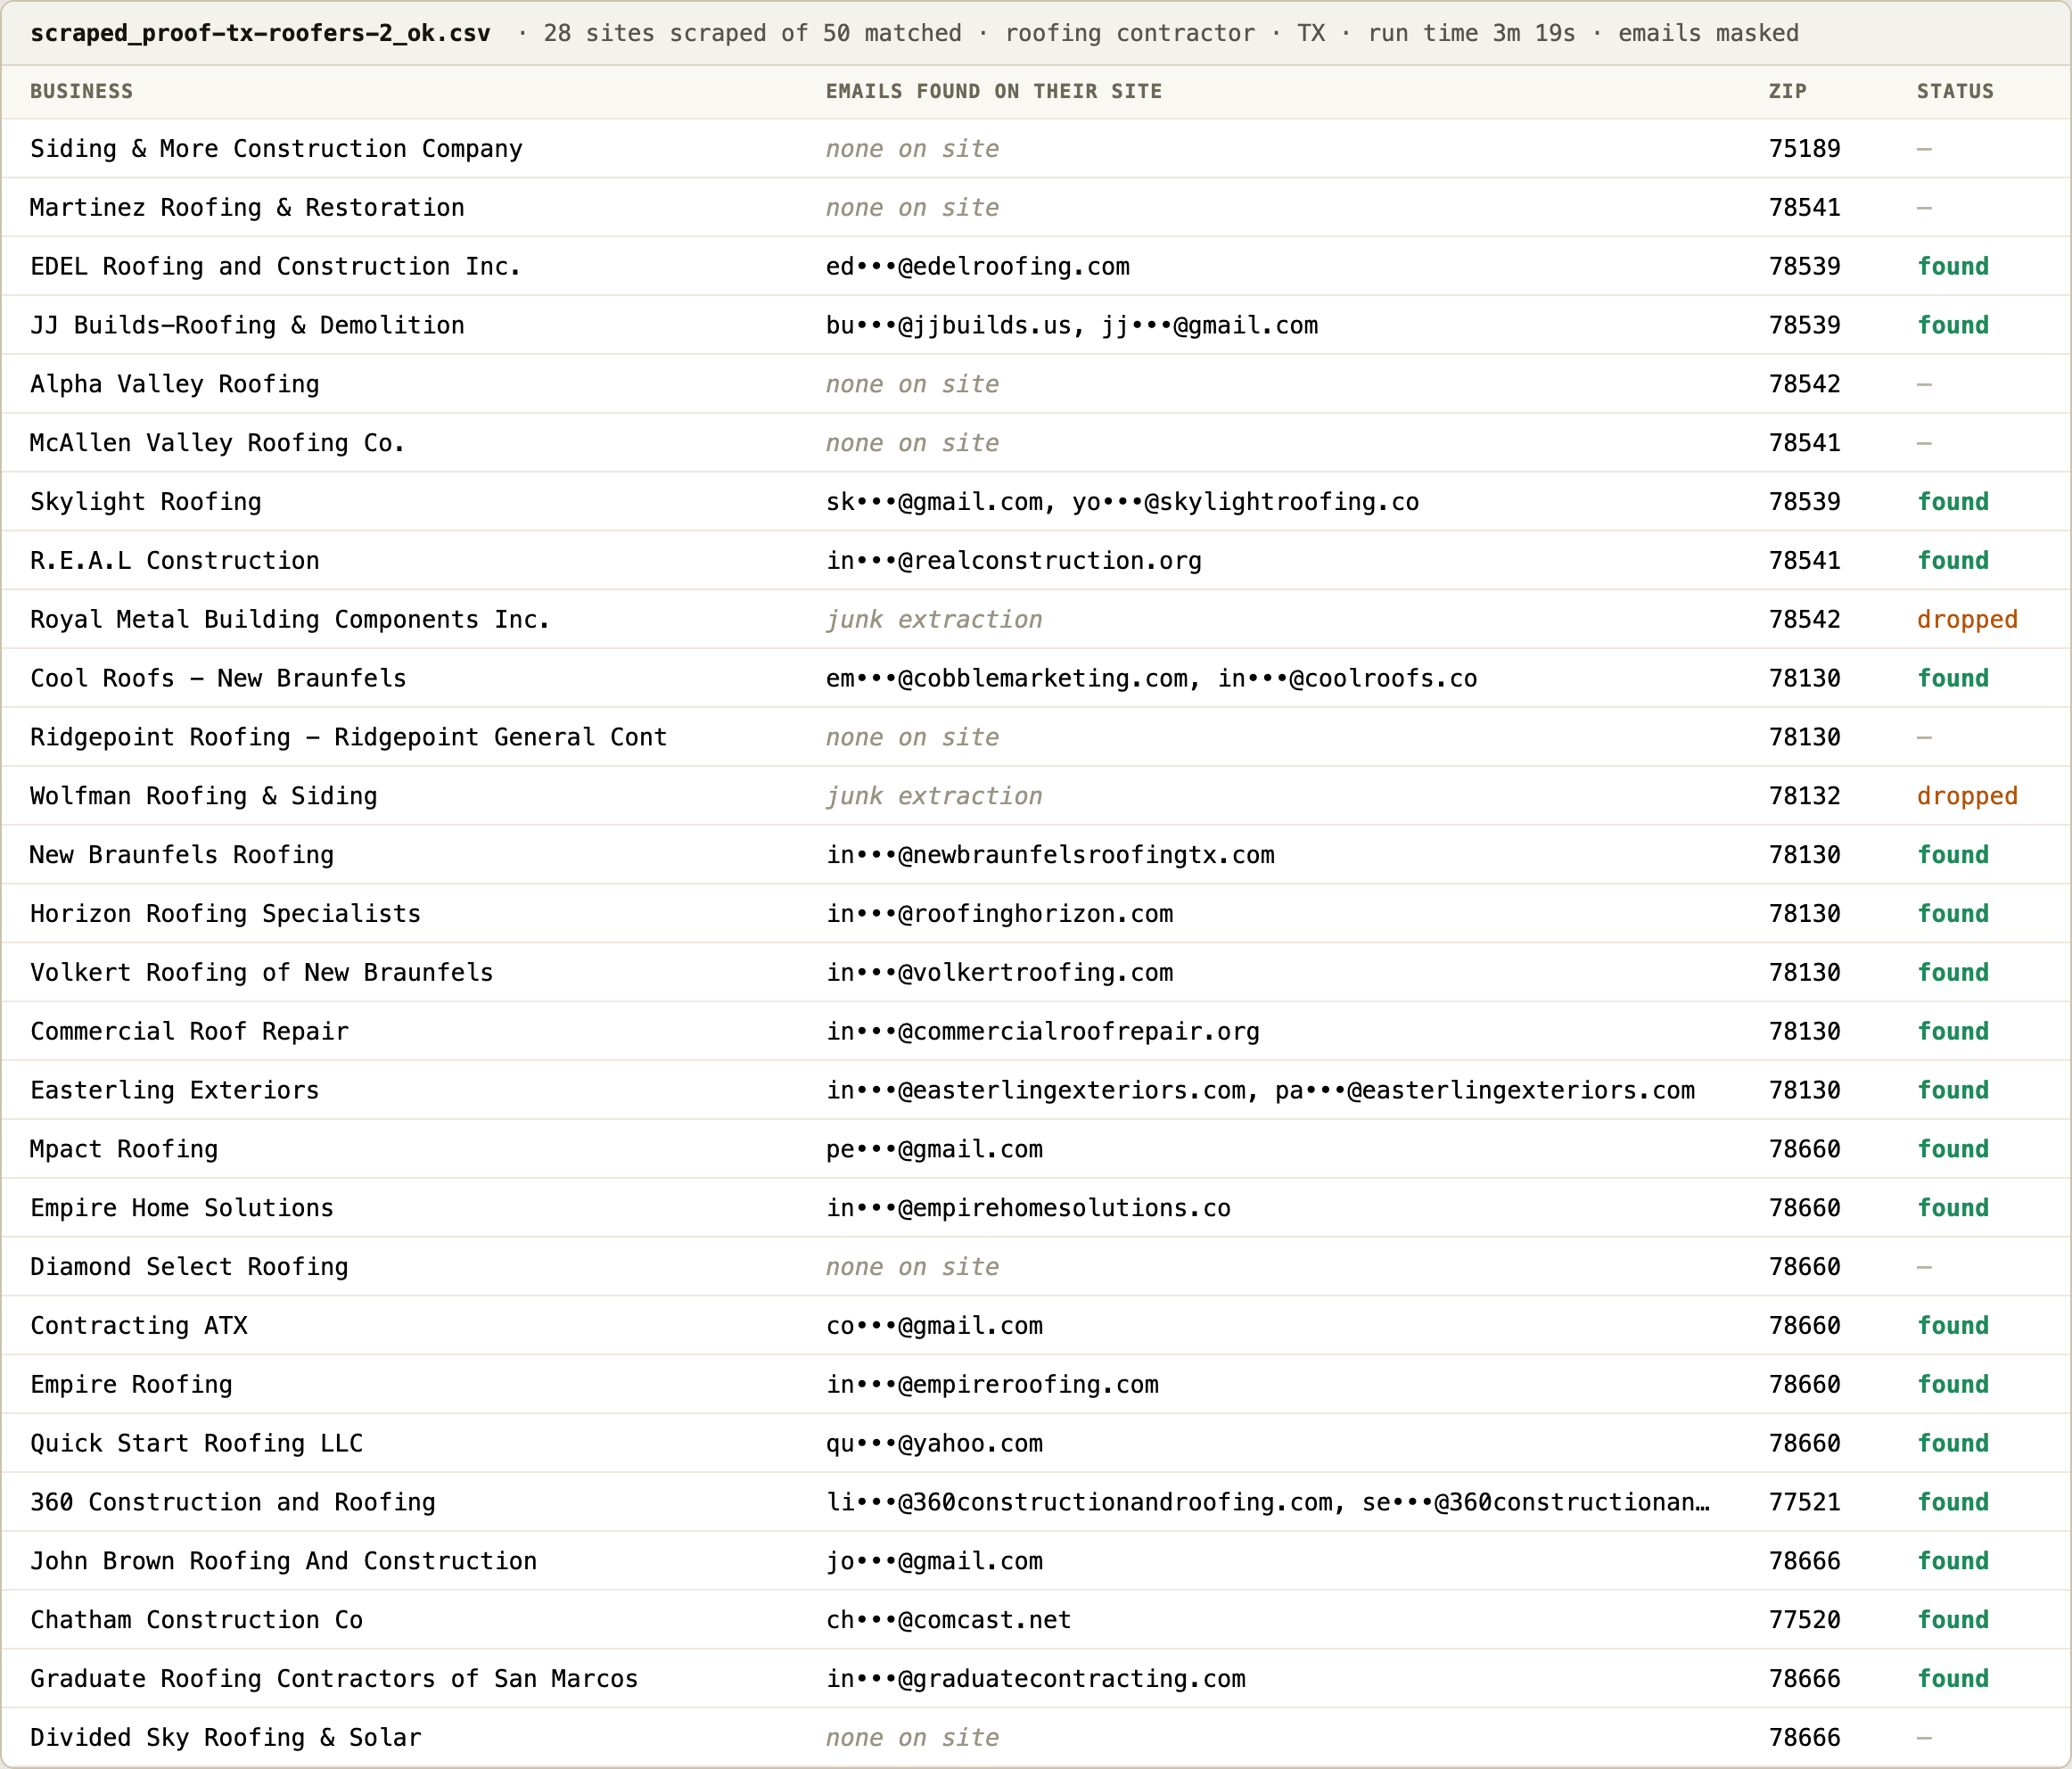Image resolution: width=2072 pixels, height=1769 pixels.
Task: Select John Brown Roofing And Construction
Action: (283, 1562)
